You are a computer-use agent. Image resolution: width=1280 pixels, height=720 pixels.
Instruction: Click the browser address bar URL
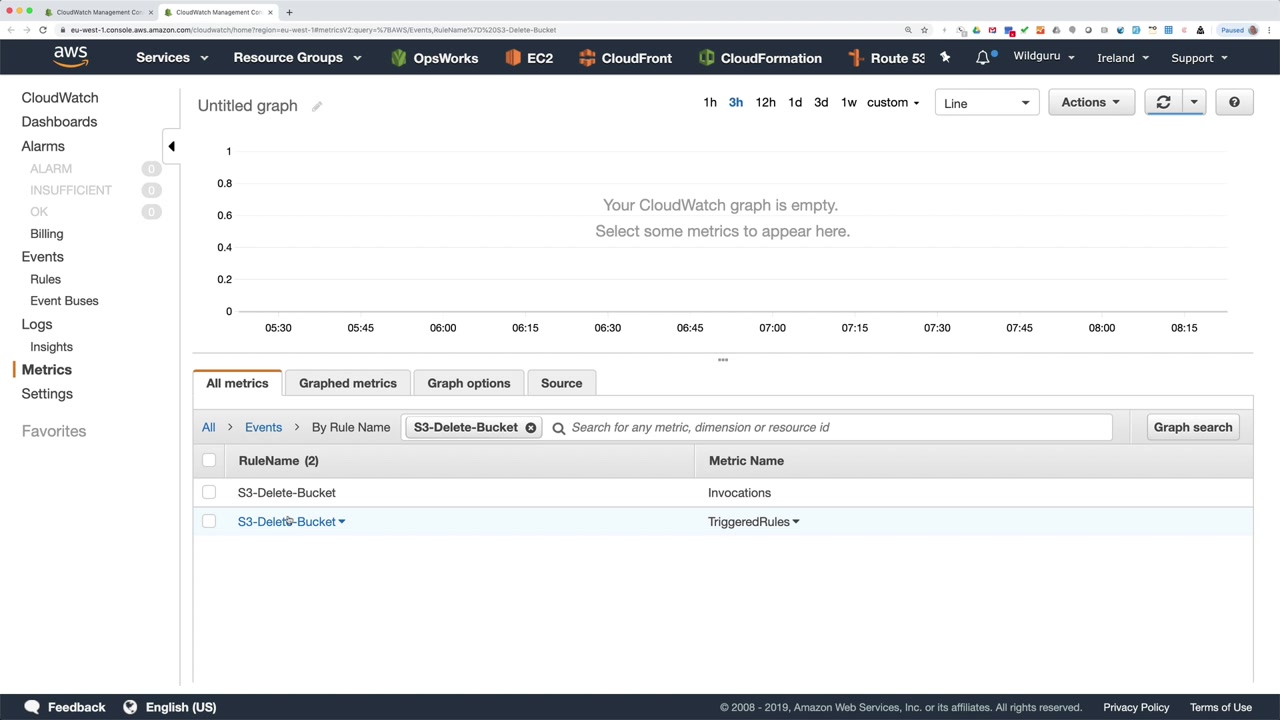313,30
